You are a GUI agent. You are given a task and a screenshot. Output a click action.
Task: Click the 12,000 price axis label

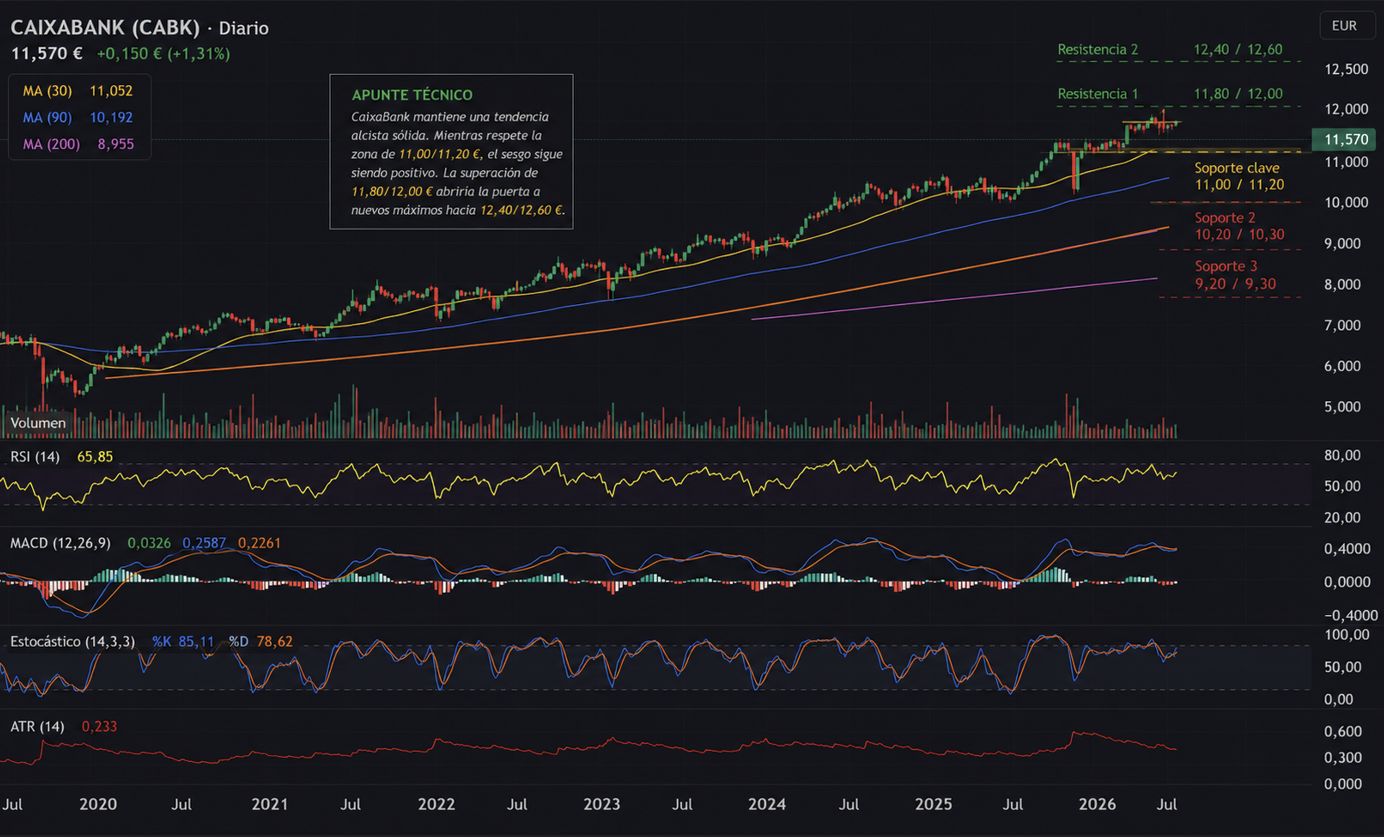pyautogui.click(x=1346, y=110)
